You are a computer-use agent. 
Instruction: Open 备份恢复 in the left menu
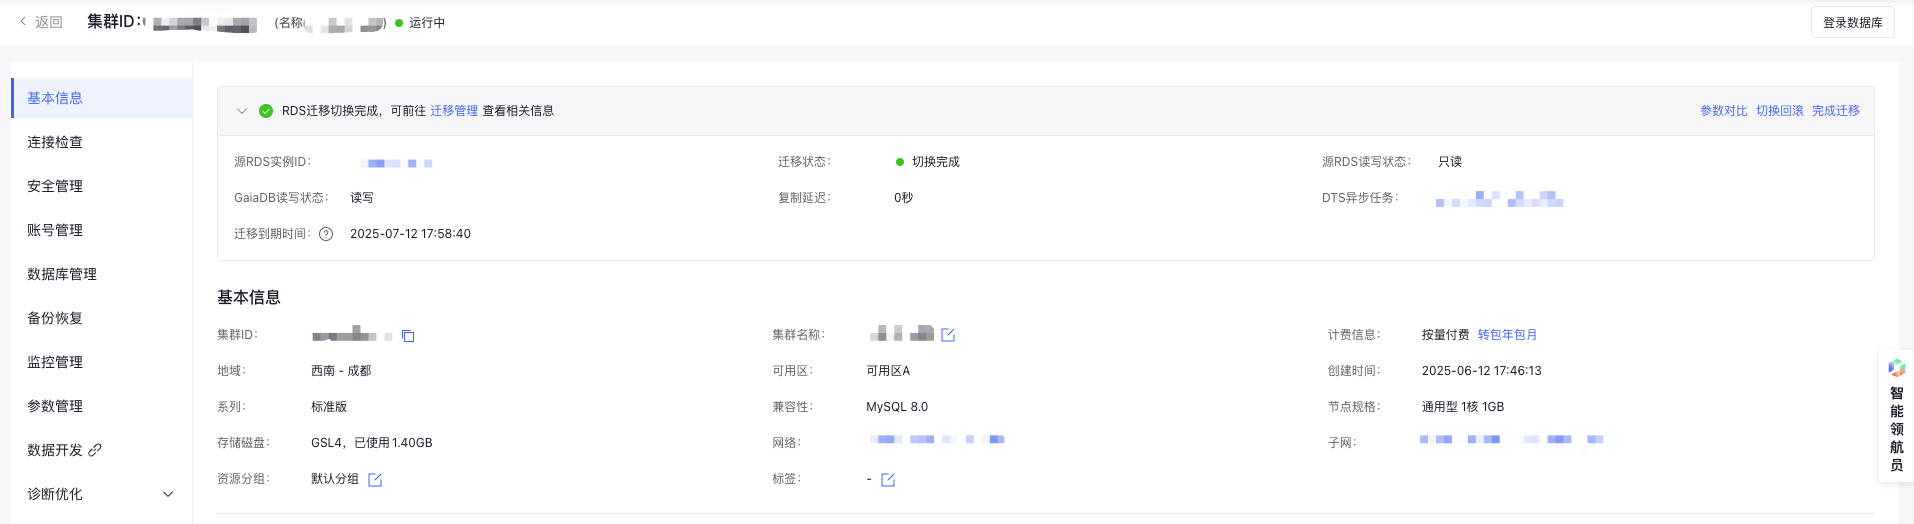coord(102,318)
